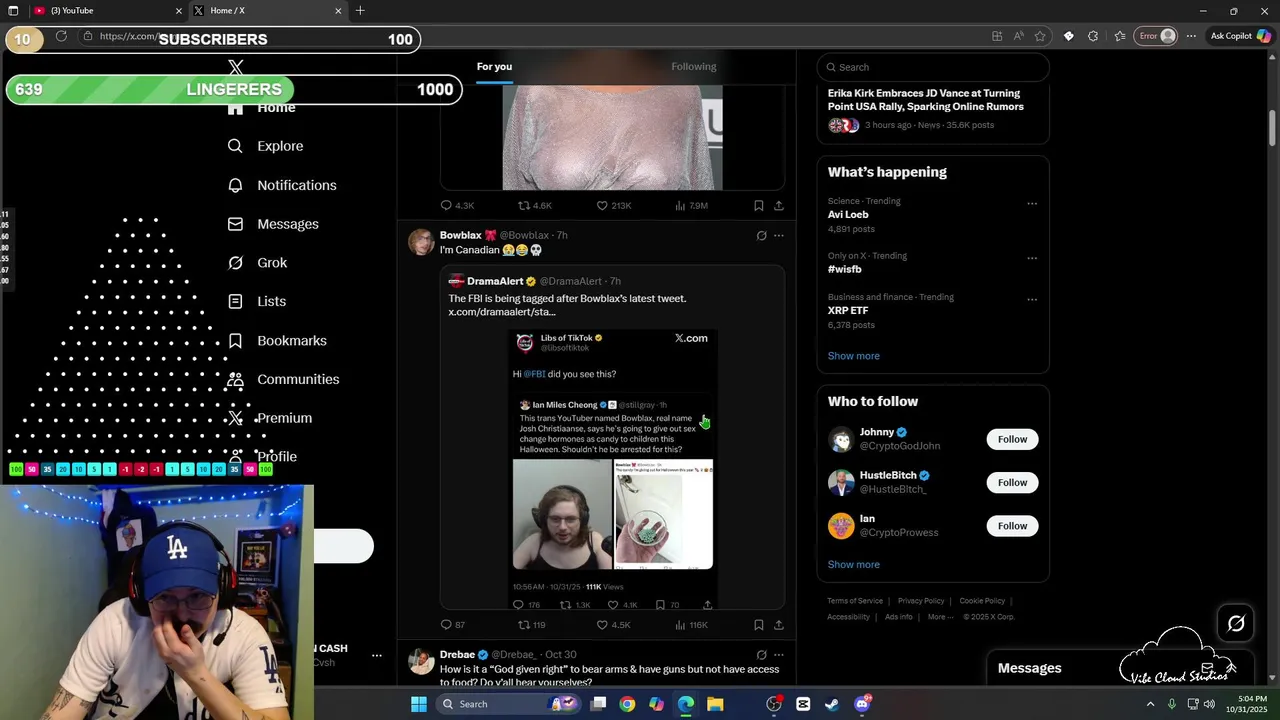Image resolution: width=1280 pixels, height=720 pixels.
Task: Switch to the Following tab
Action: 694,67
